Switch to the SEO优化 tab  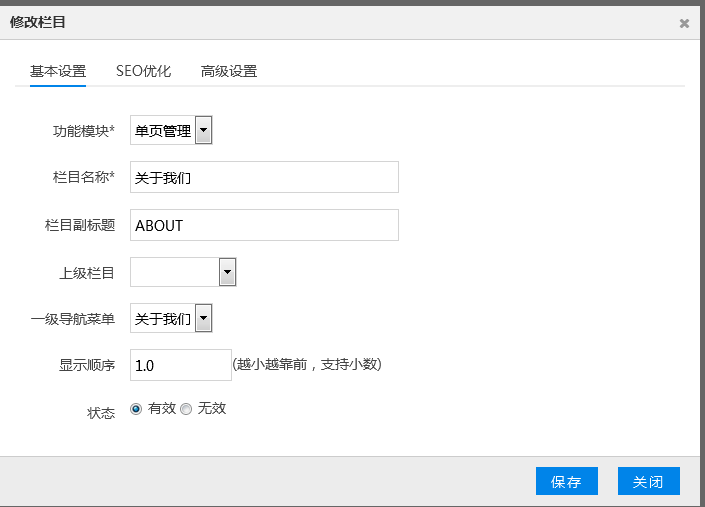pos(143,71)
